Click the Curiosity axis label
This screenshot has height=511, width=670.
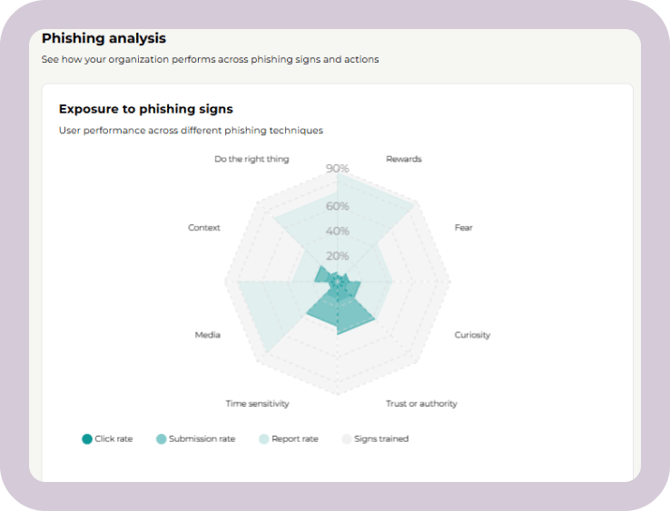point(472,335)
